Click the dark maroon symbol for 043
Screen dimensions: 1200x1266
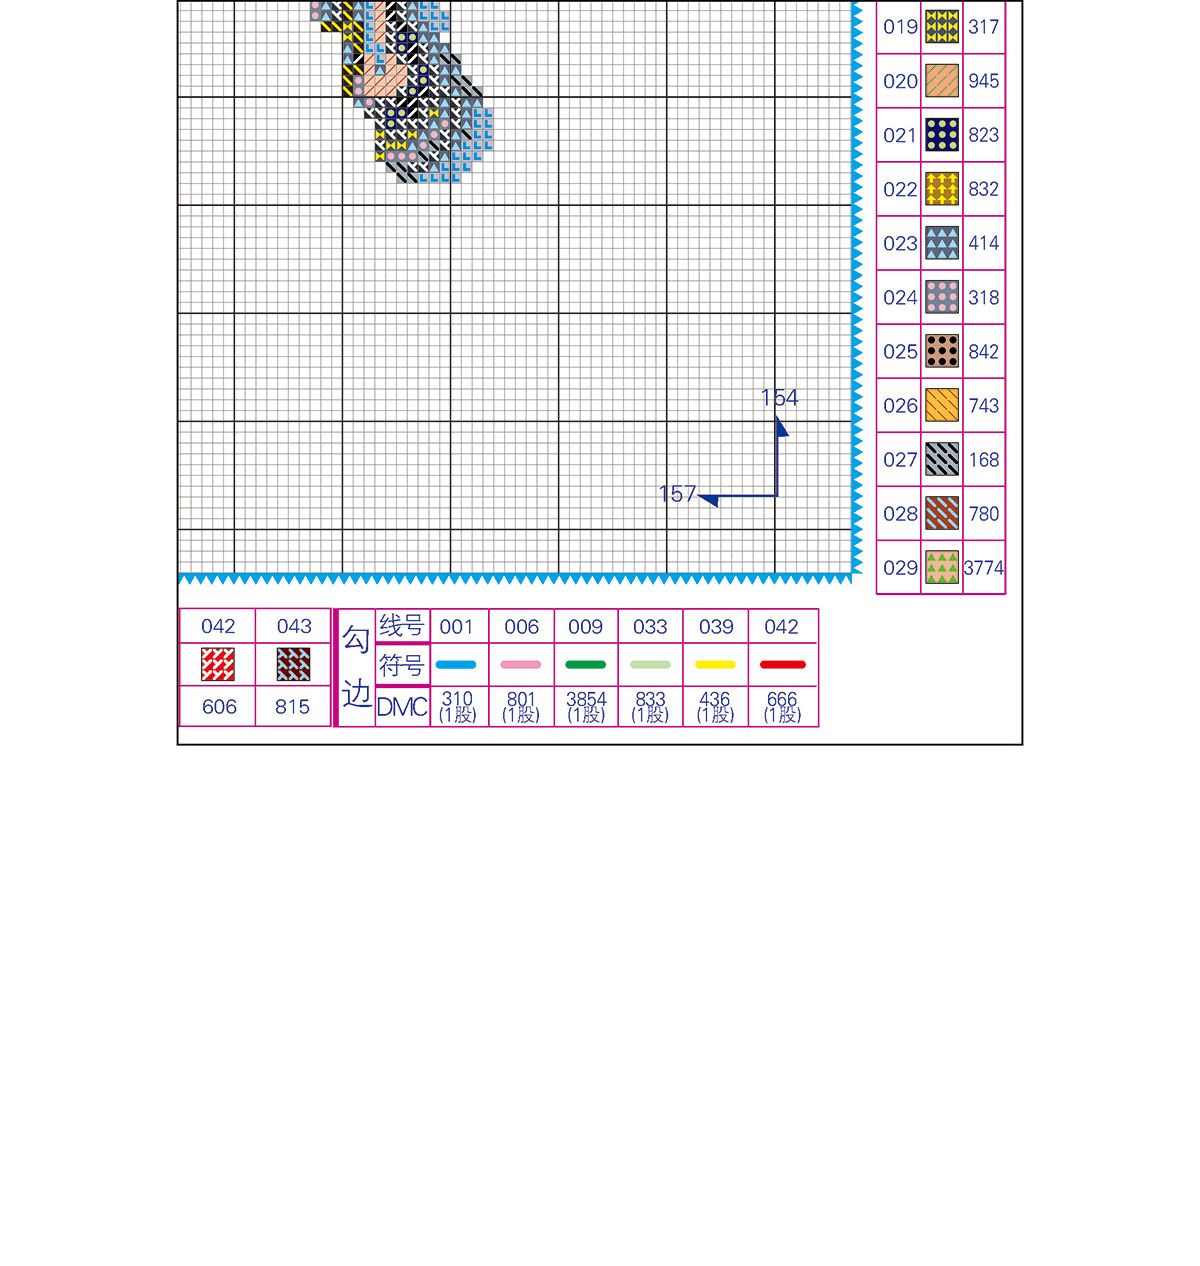[294, 664]
